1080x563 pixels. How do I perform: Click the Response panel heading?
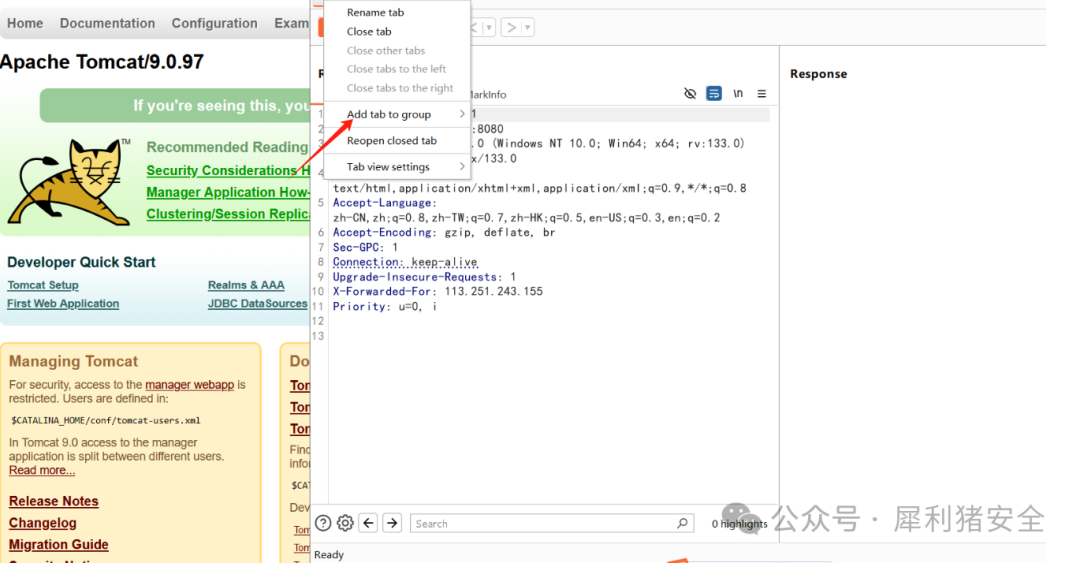coord(818,74)
